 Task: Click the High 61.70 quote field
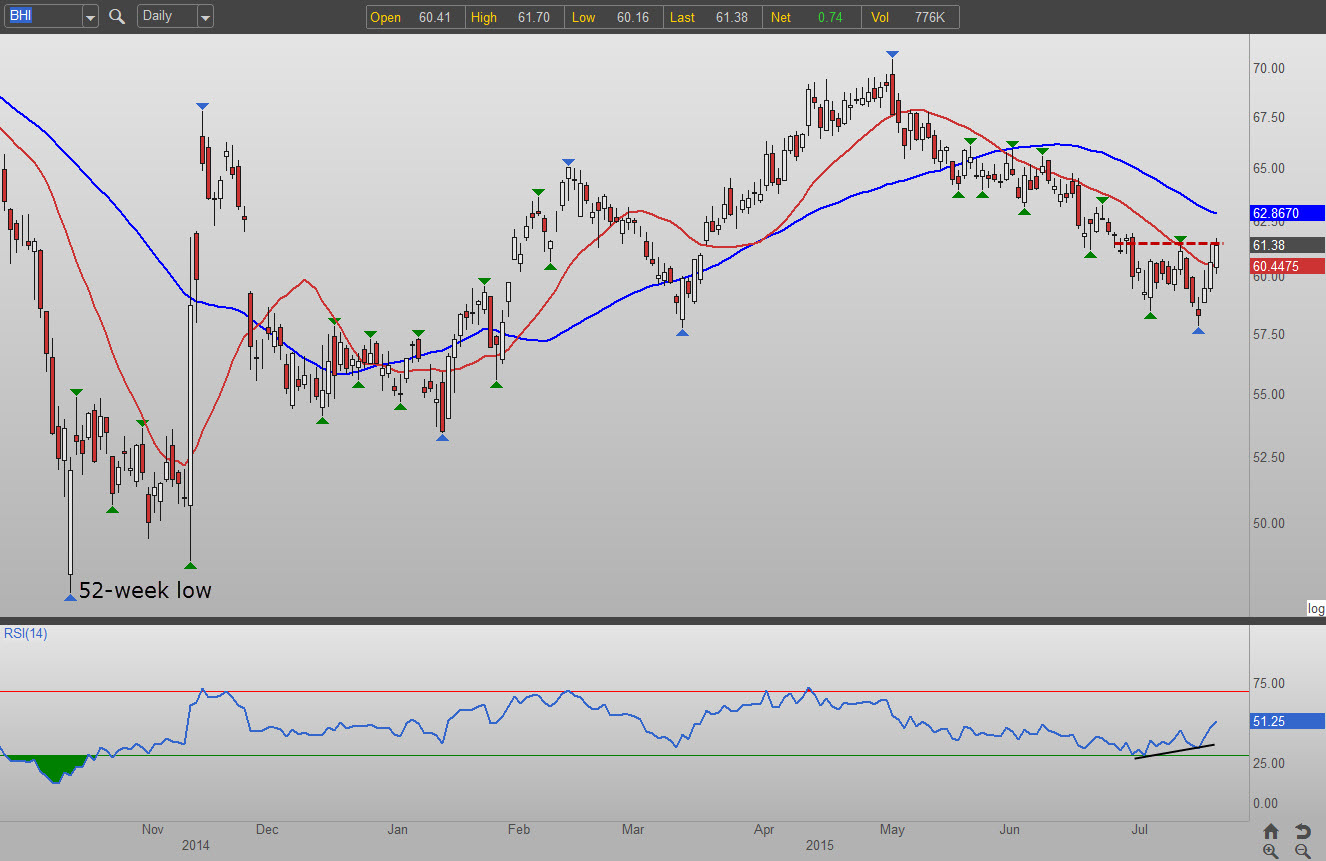514,17
